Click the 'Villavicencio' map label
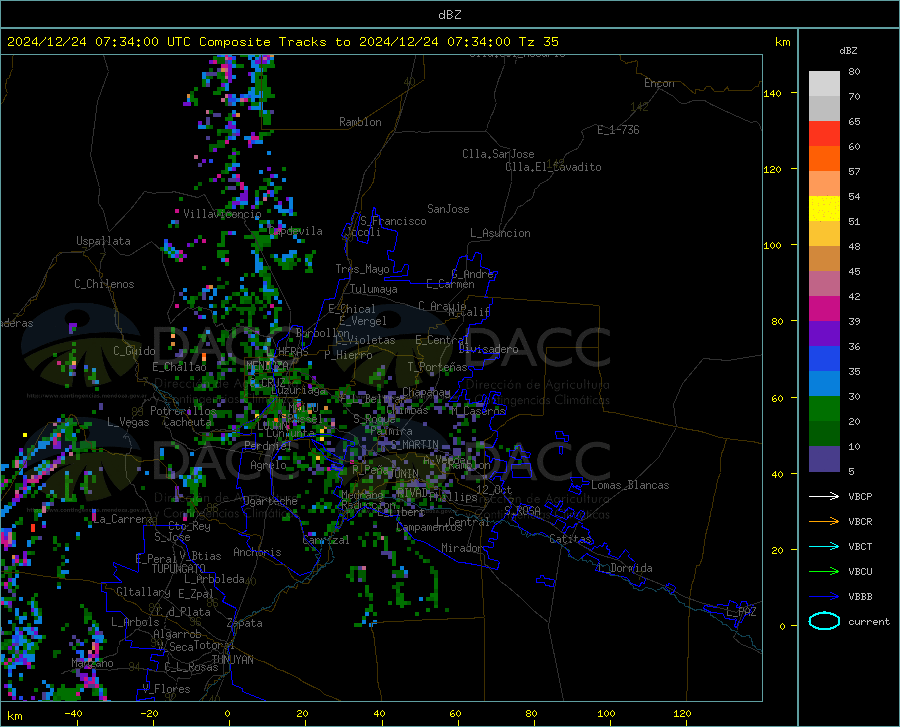The width and height of the screenshot is (900, 727). [x=222, y=214]
